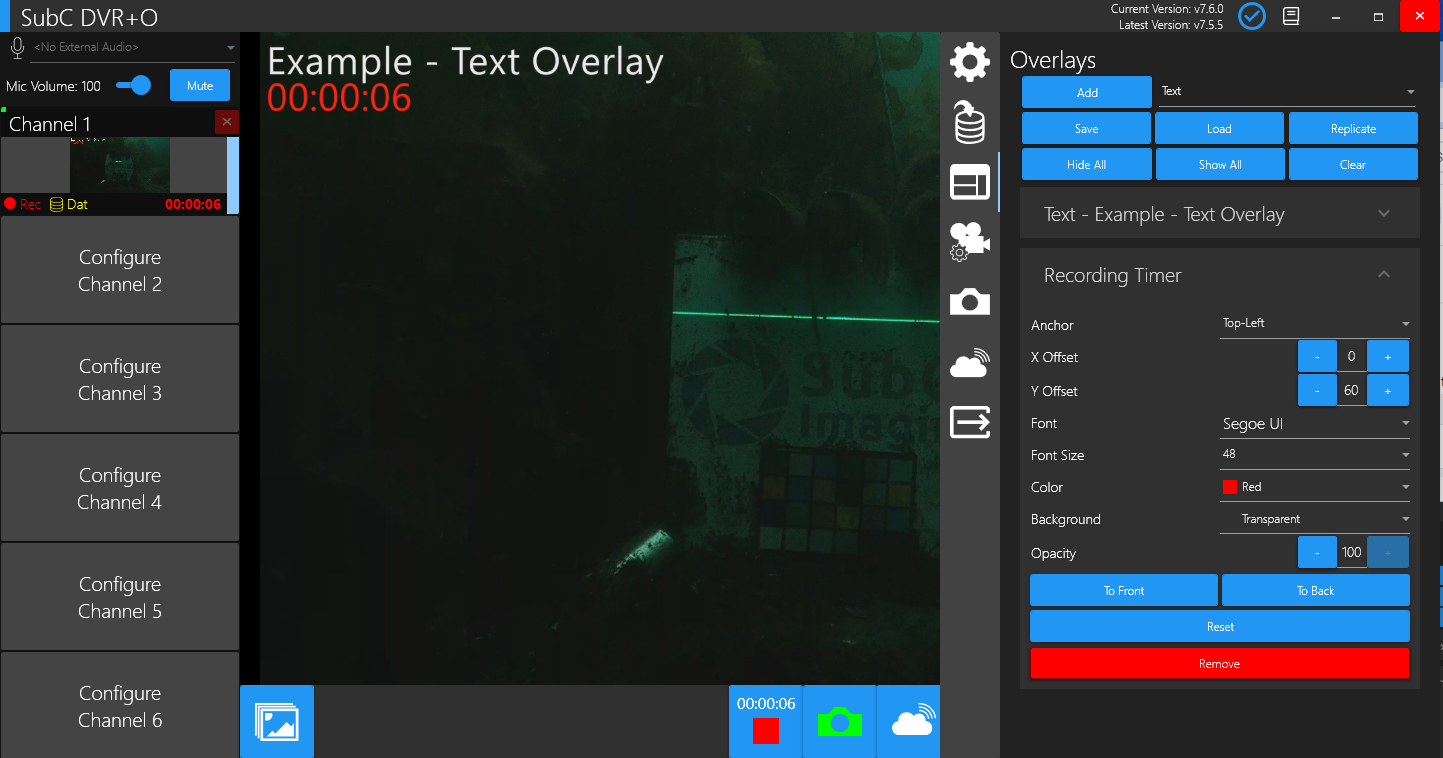Show All overlays
The image size is (1443, 758).
(x=1220, y=165)
